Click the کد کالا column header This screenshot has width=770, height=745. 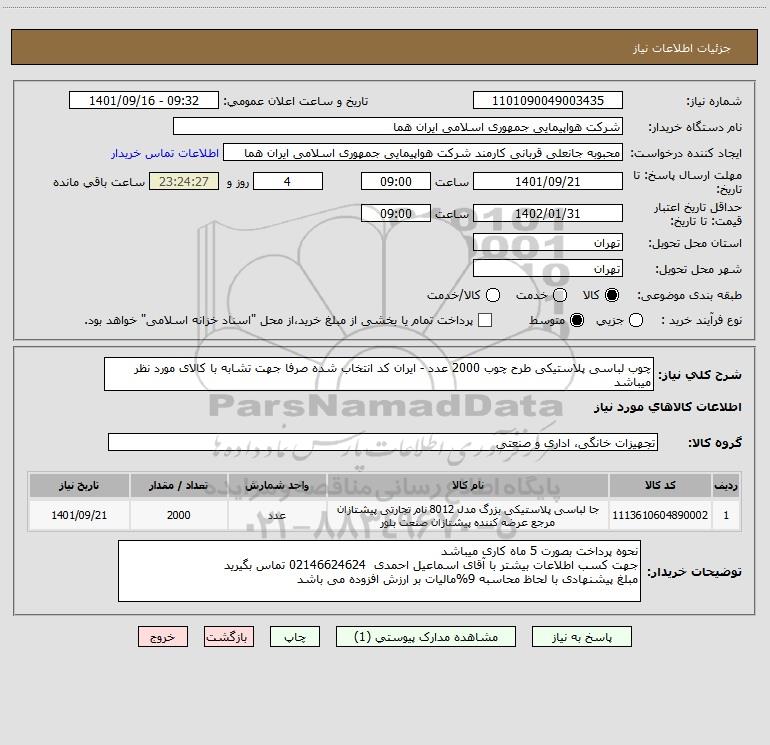(x=660, y=485)
